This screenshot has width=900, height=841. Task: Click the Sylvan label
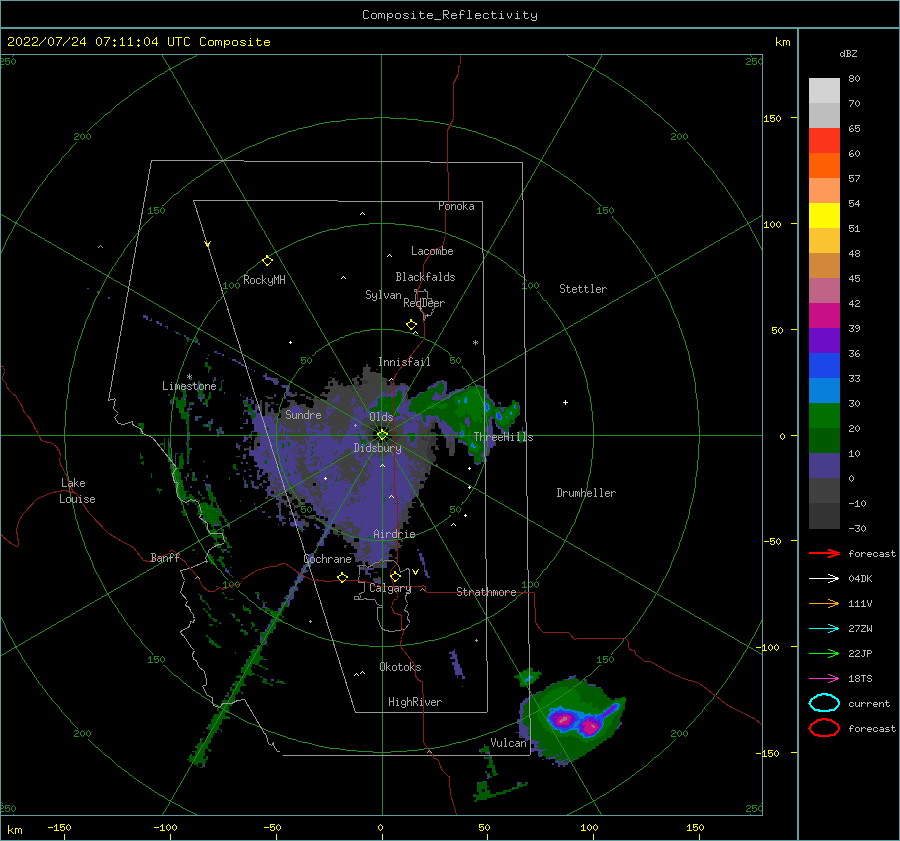(x=383, y=295)
